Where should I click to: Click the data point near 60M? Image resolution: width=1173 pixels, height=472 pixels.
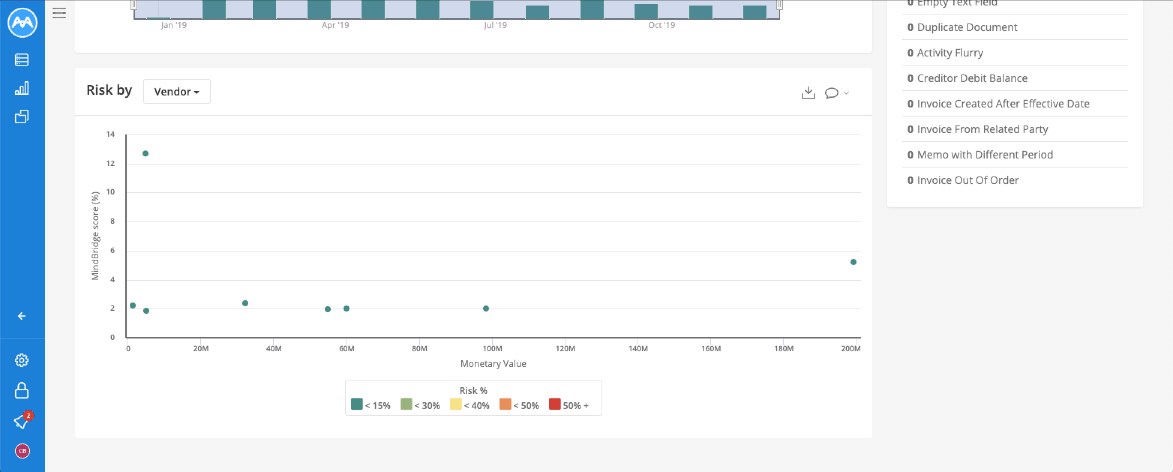(346, 308)
